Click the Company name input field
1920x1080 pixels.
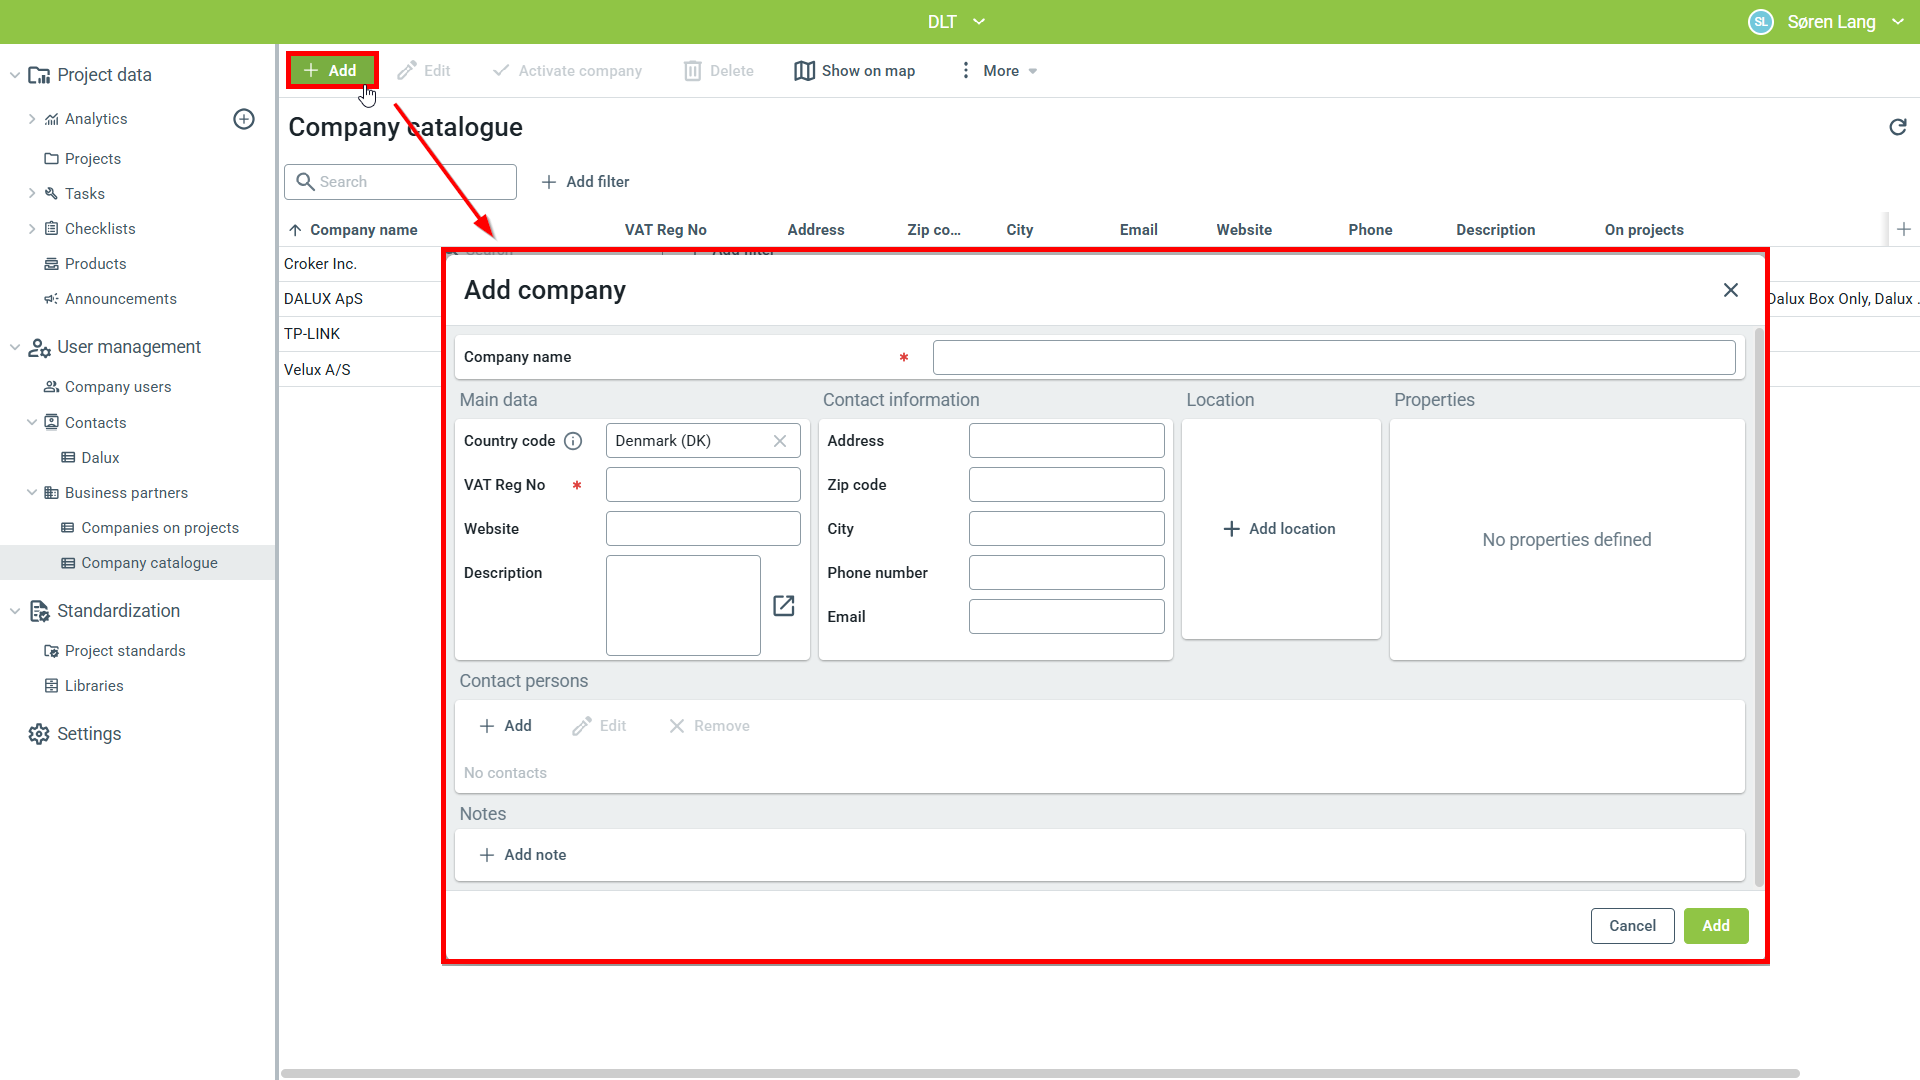coord(1333,357)
